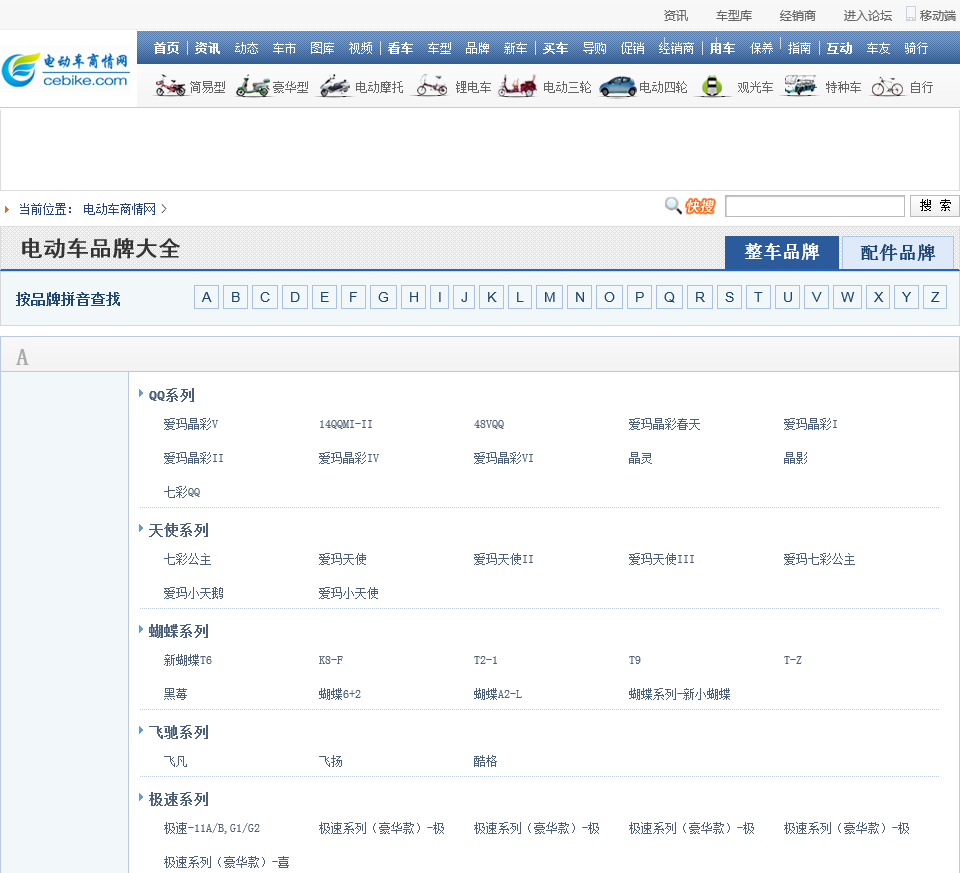The height and width of the screenshot is (873, 960).
Task: Open 经销商 in the blue navigation bar
Action: [x=676, y=48]
